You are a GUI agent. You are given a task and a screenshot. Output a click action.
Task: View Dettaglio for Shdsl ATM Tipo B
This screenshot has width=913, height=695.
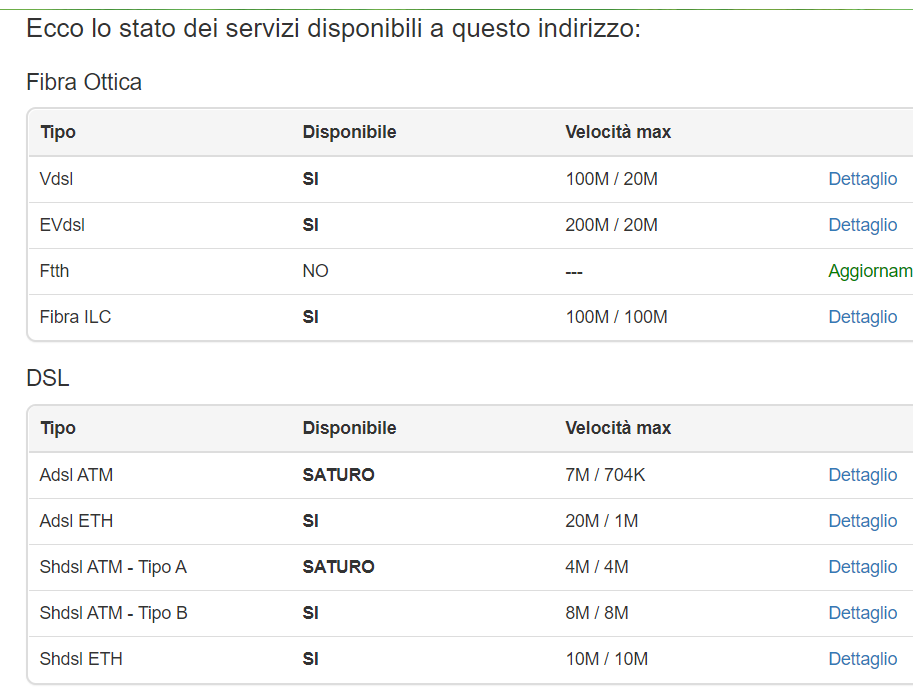[862, 613]
